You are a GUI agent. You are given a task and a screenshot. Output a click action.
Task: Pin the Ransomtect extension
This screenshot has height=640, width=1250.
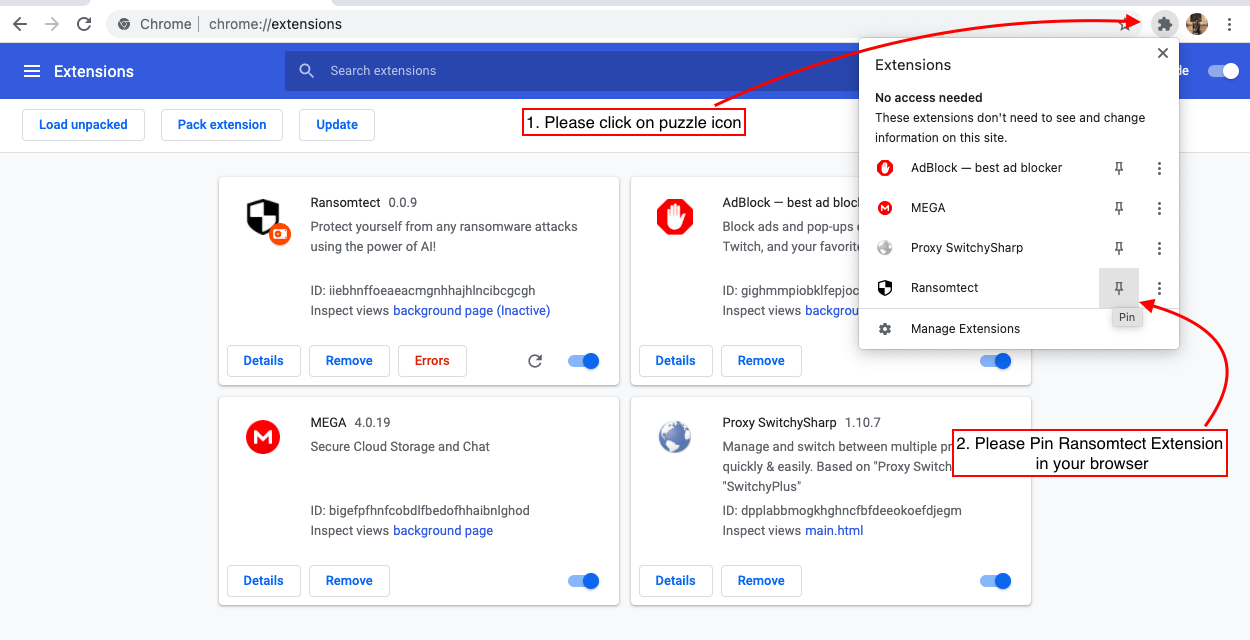(x=1119, y=288)
